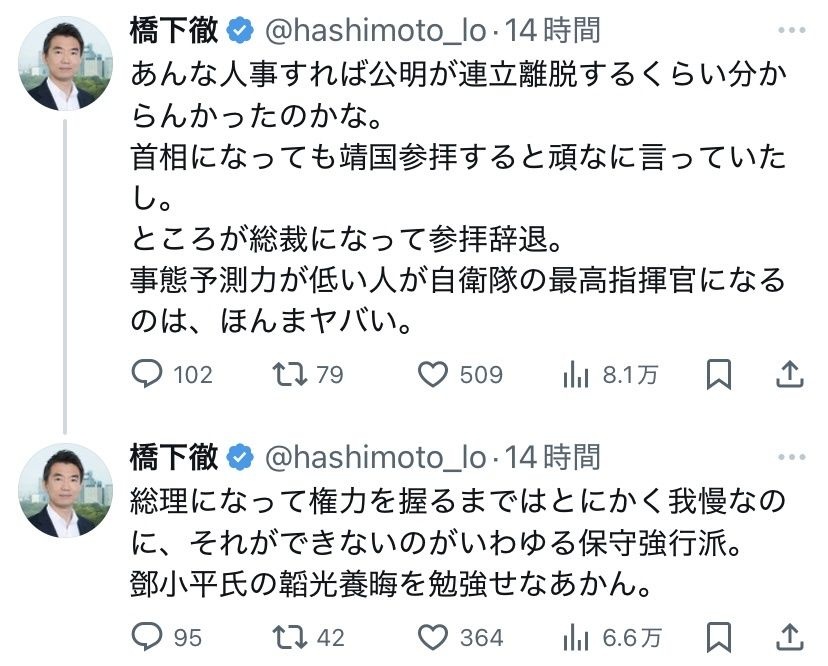Like the first tweet with 509 likes
The width and height of the screenshot is (828, 666).
point(432,374)
